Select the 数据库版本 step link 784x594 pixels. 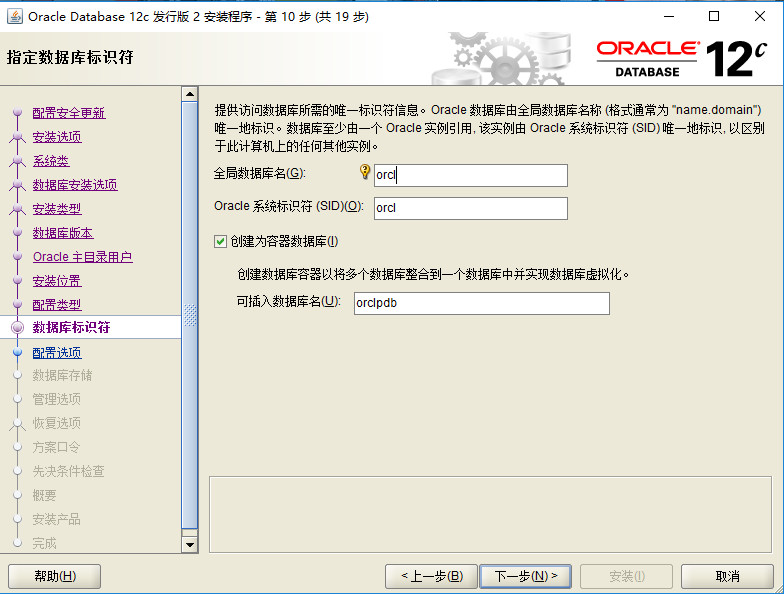pyautogui.click(x=63, y=233)
